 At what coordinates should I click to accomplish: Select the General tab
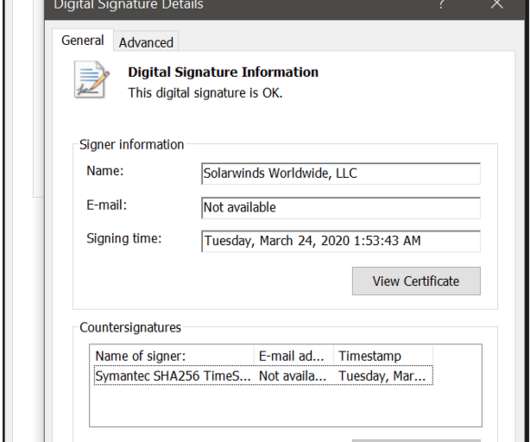82,40
